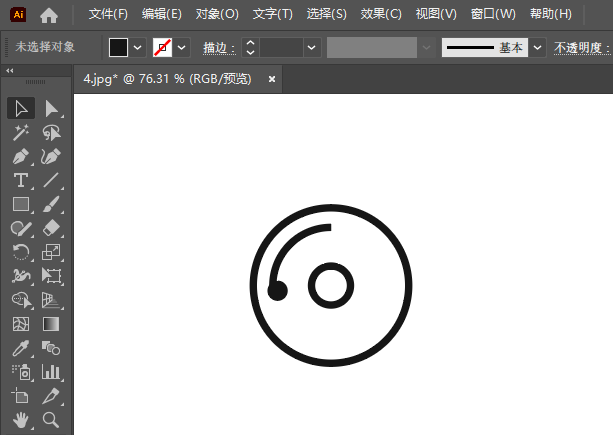Open the 帮助(H) menu
The width and height of the screenshot is (613, 435).
click(551, 14)
